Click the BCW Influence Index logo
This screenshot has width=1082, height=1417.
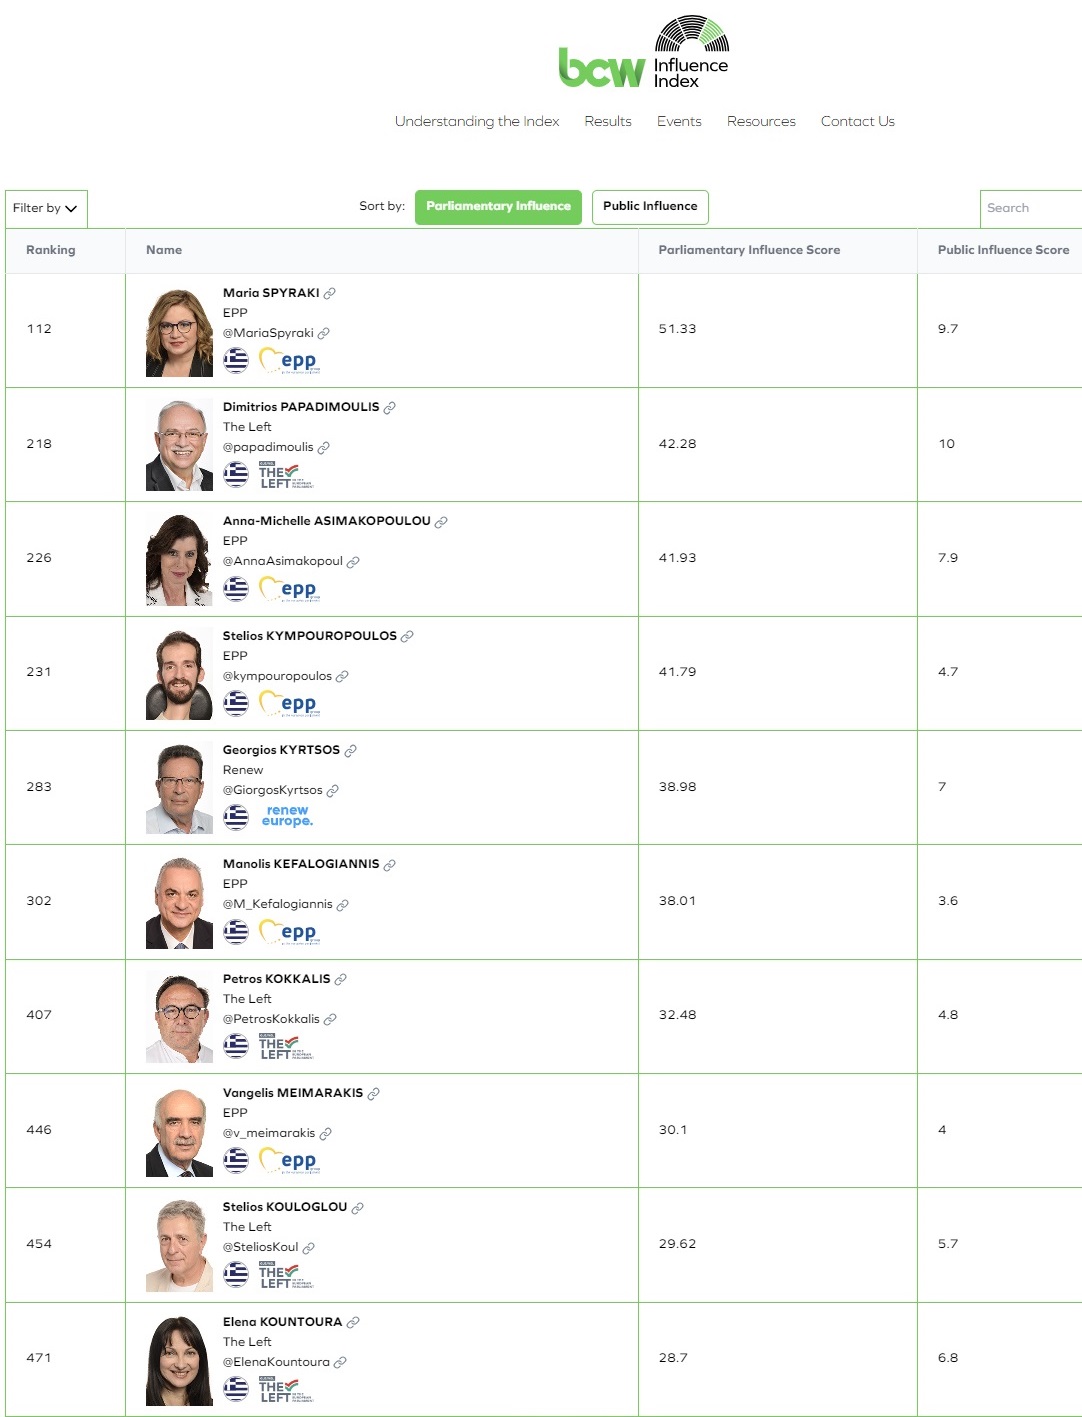pos(643,53)
